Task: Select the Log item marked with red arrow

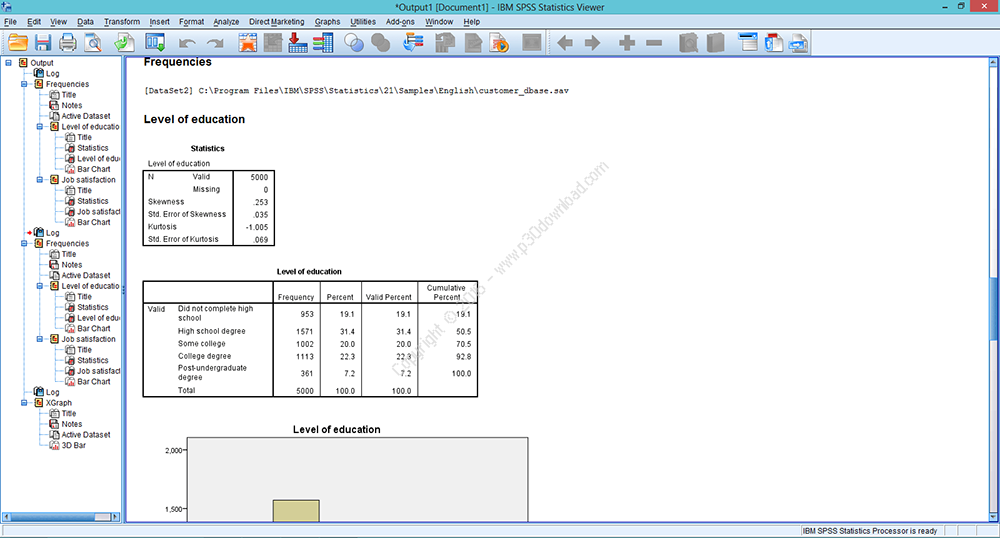Action: coord(52,233)
